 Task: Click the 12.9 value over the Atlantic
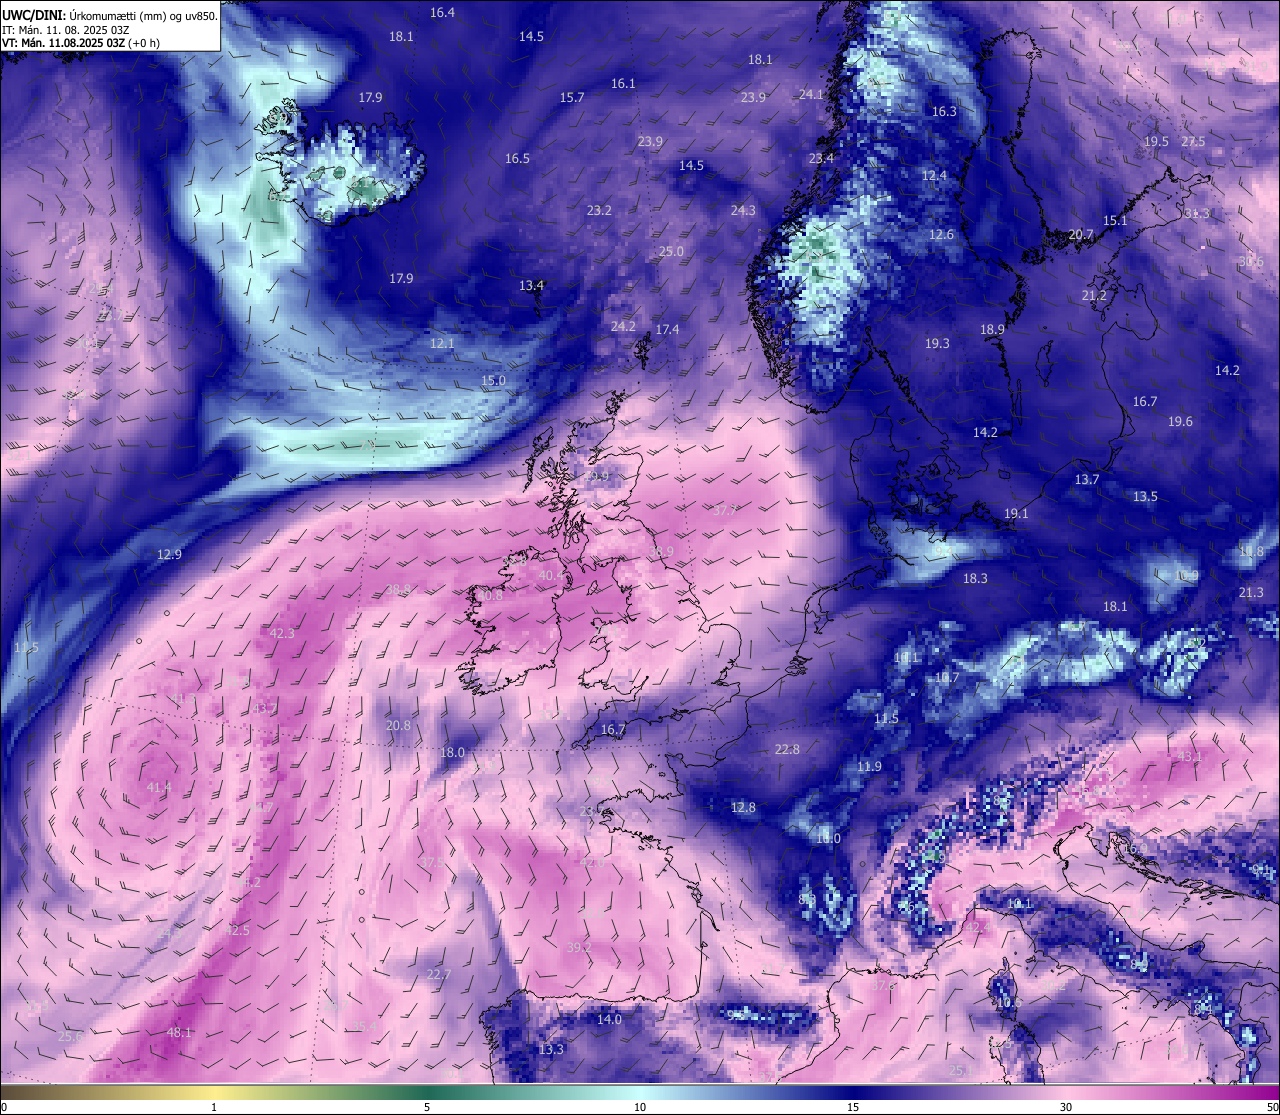(169, 554)
